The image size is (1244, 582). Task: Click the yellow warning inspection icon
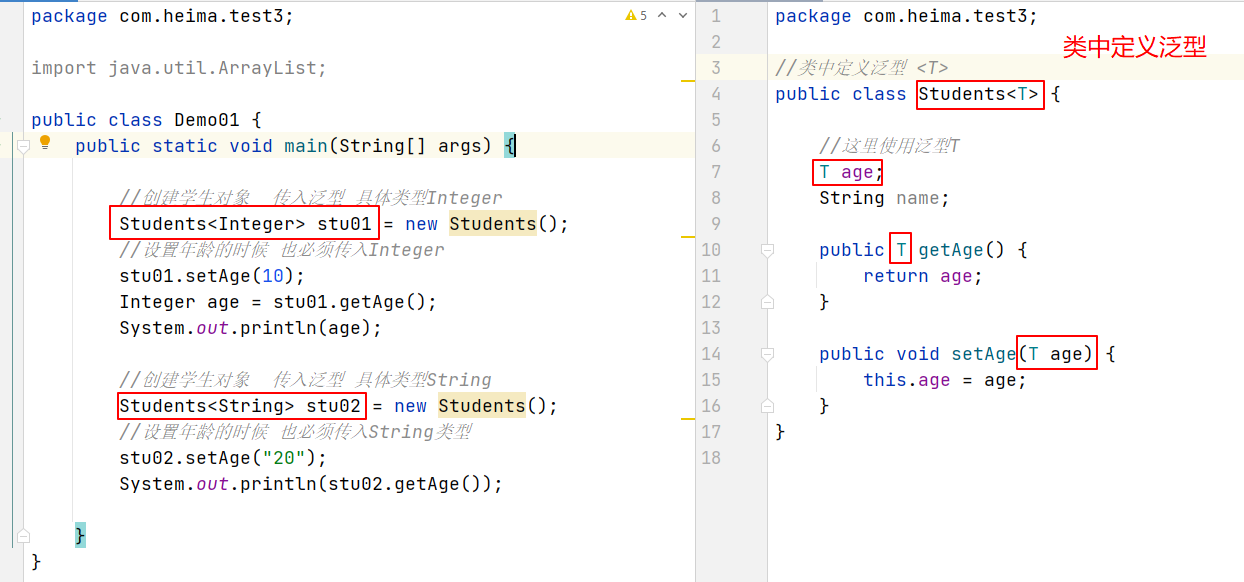pyautogui.click(x=631, y=16)
